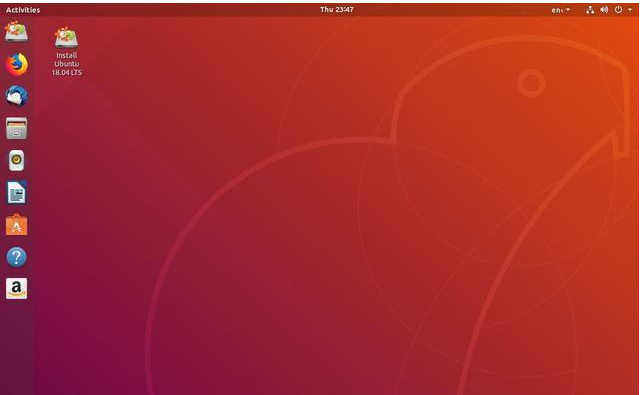Click the Activities button
The image size is (640, 395).
click(23, 10)
